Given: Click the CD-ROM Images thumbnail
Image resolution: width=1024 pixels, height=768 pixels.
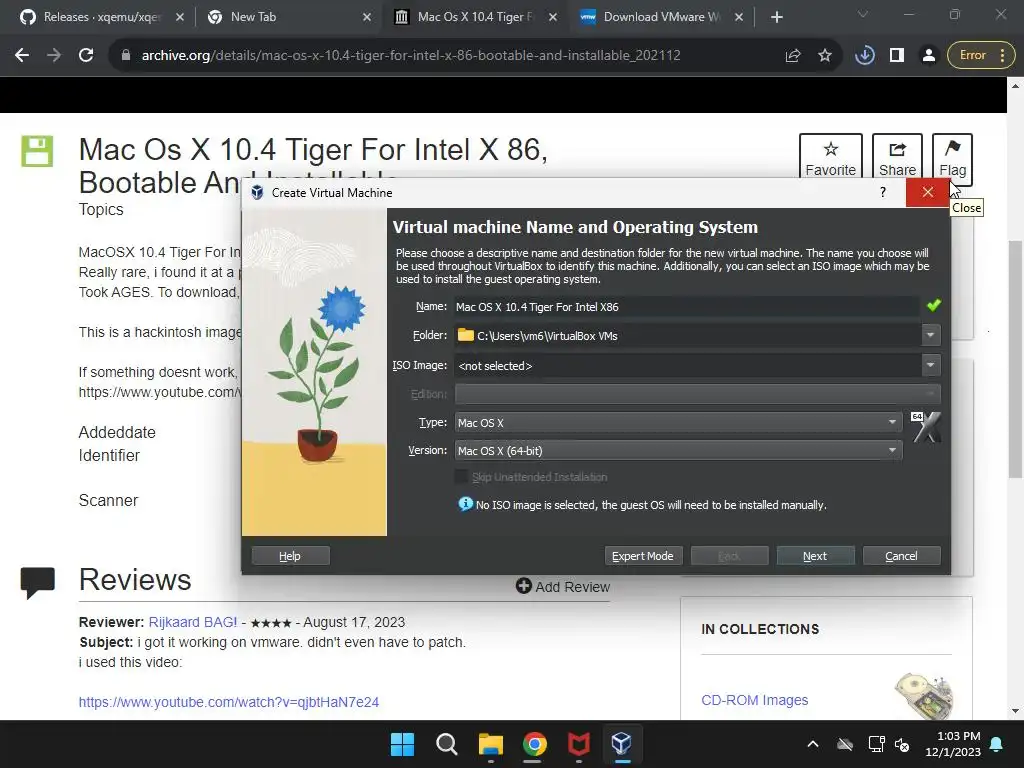Looking at the screenshot, I should pos(923,696).
